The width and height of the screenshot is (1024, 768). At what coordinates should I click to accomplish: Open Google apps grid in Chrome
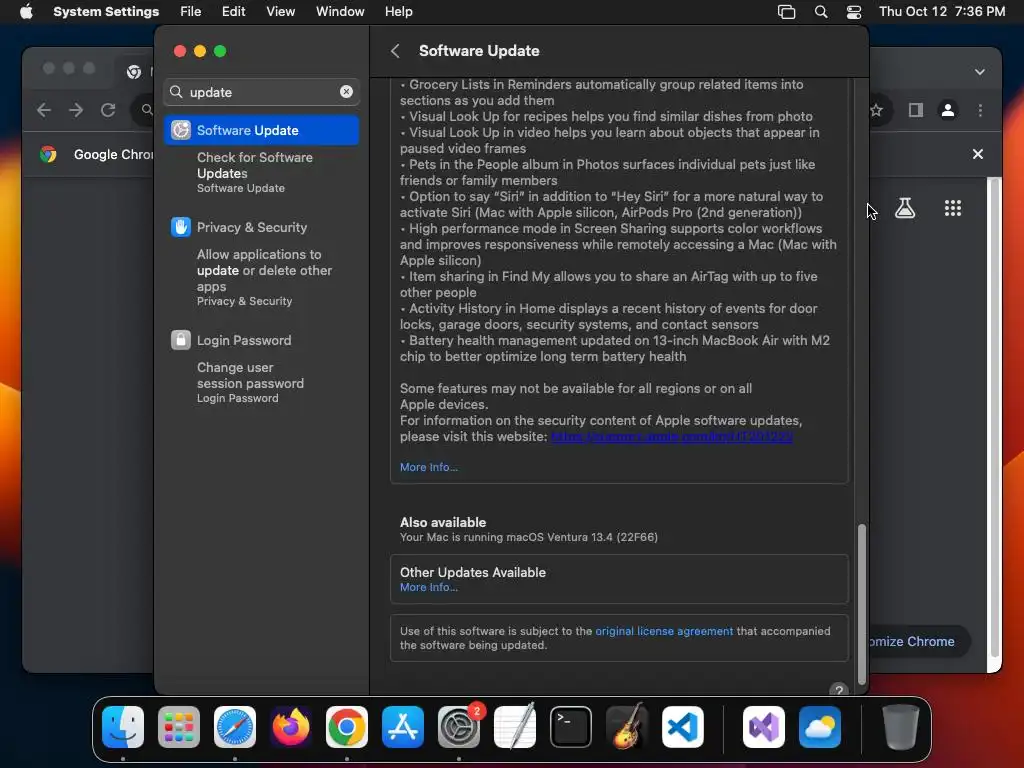tap(953, 208)
